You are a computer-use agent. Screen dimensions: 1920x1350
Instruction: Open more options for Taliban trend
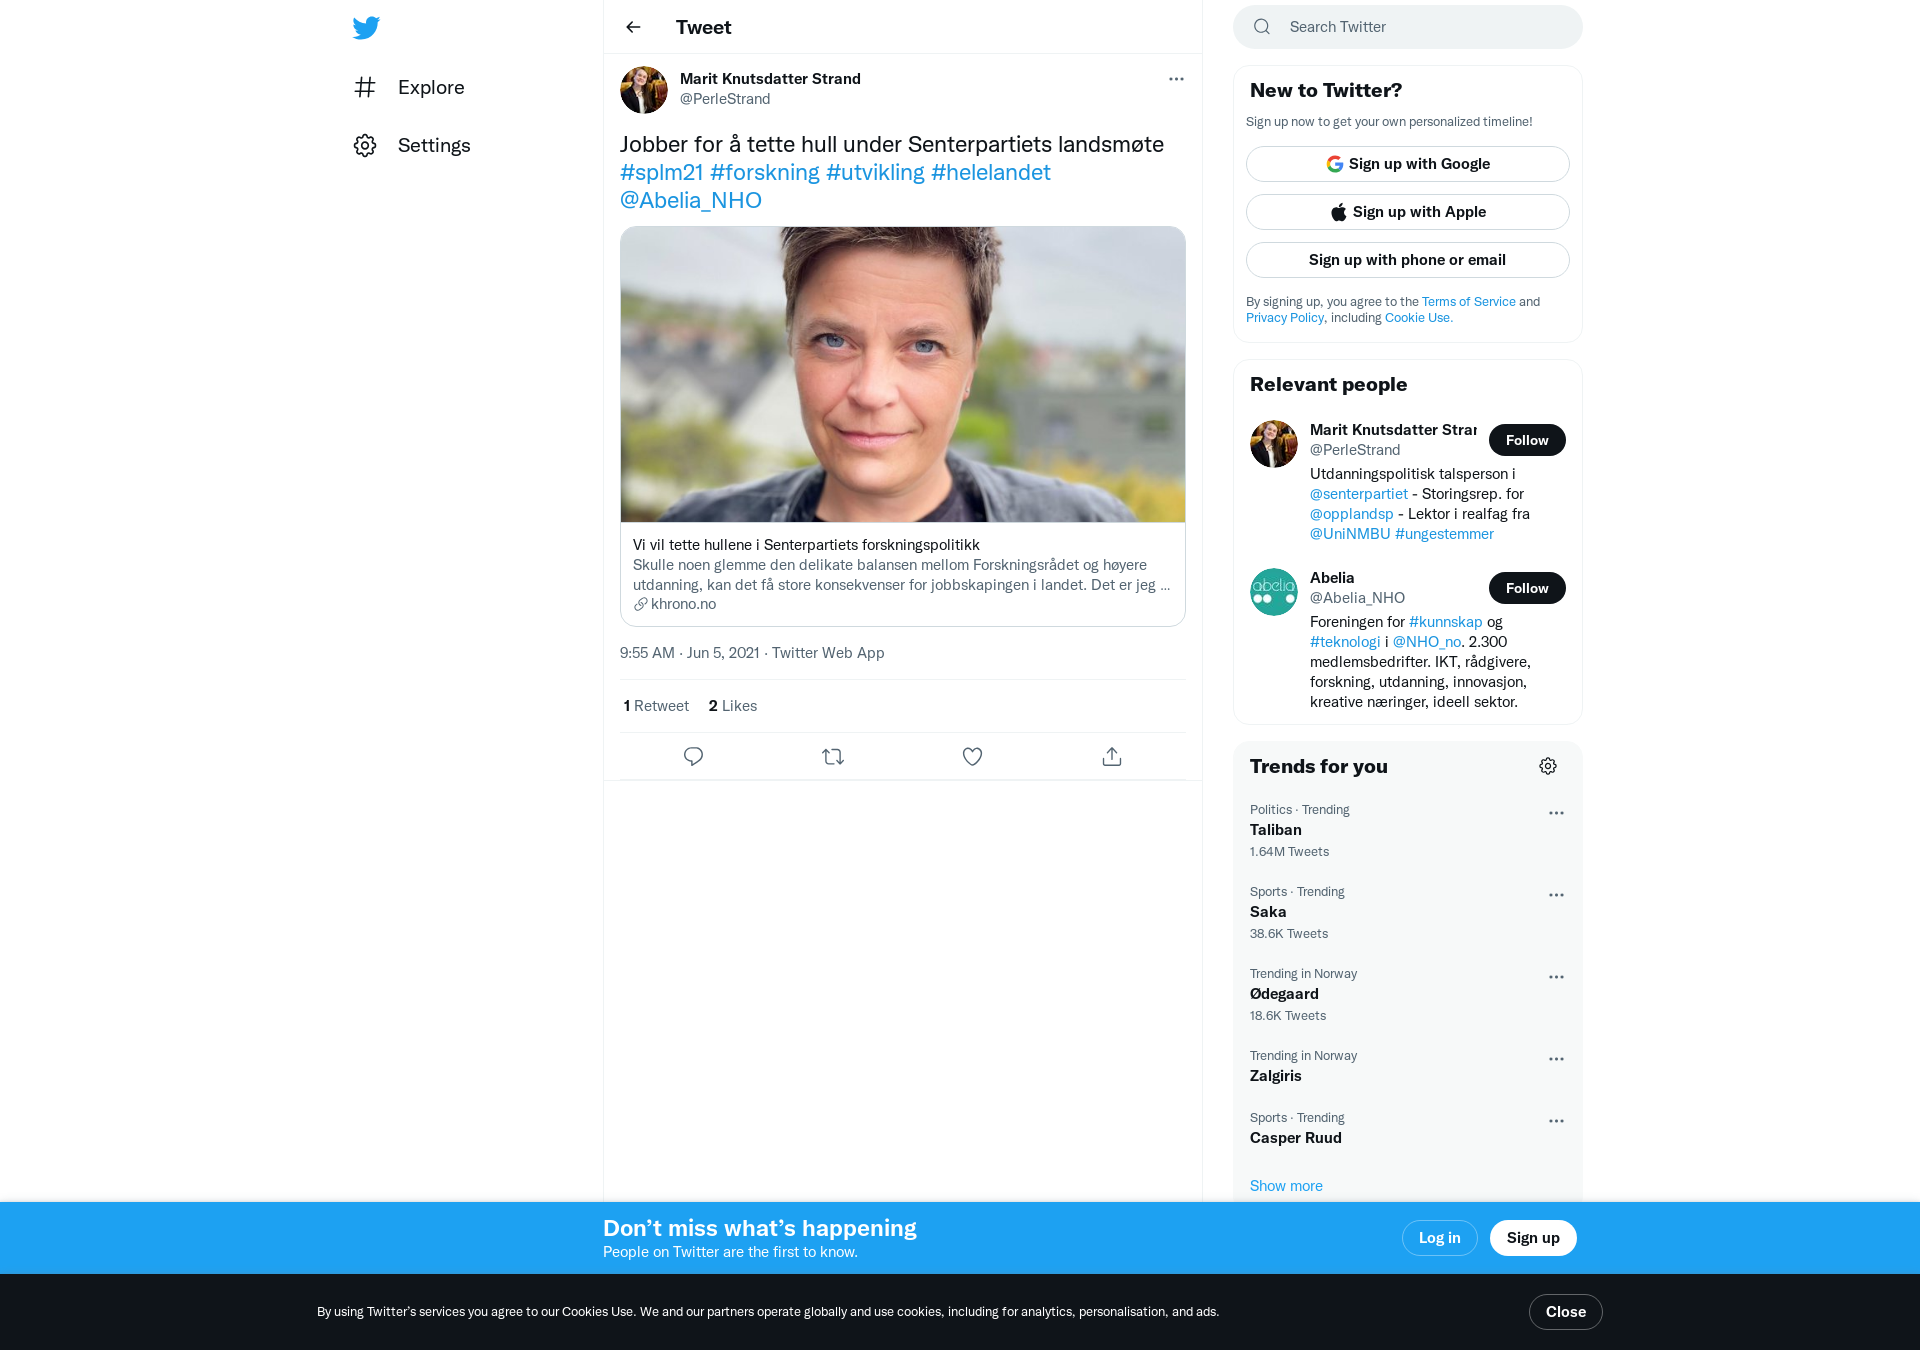1556,813
